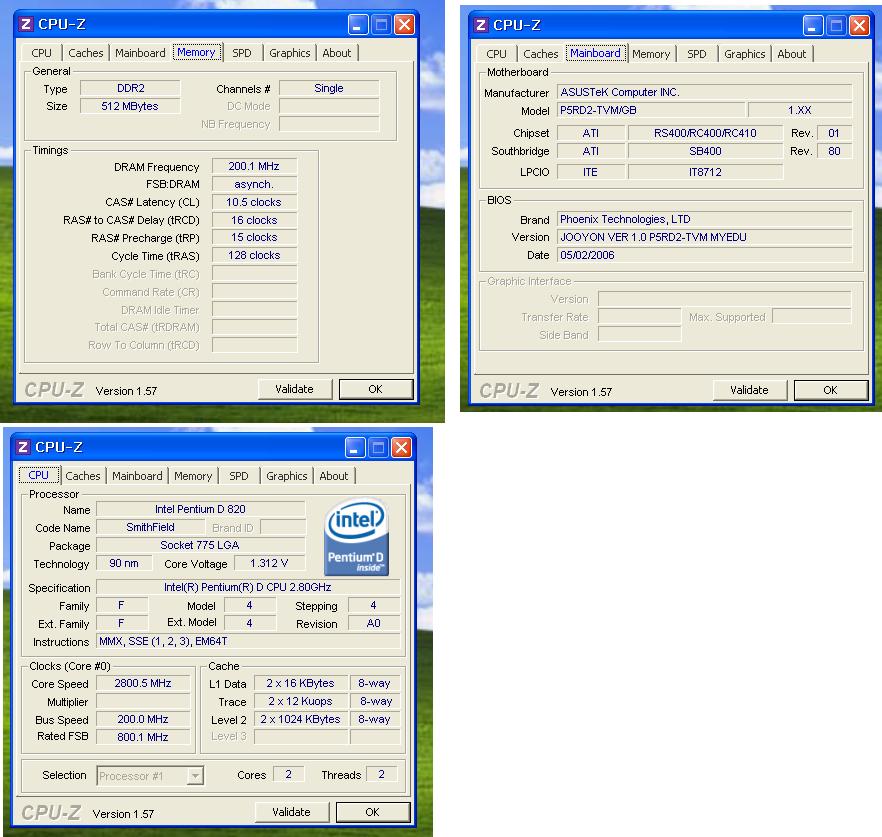Maximize button of the Mainboard CPU-Z window
The width and height of the screenshot is (882, 837).
[x=836, y=26]
